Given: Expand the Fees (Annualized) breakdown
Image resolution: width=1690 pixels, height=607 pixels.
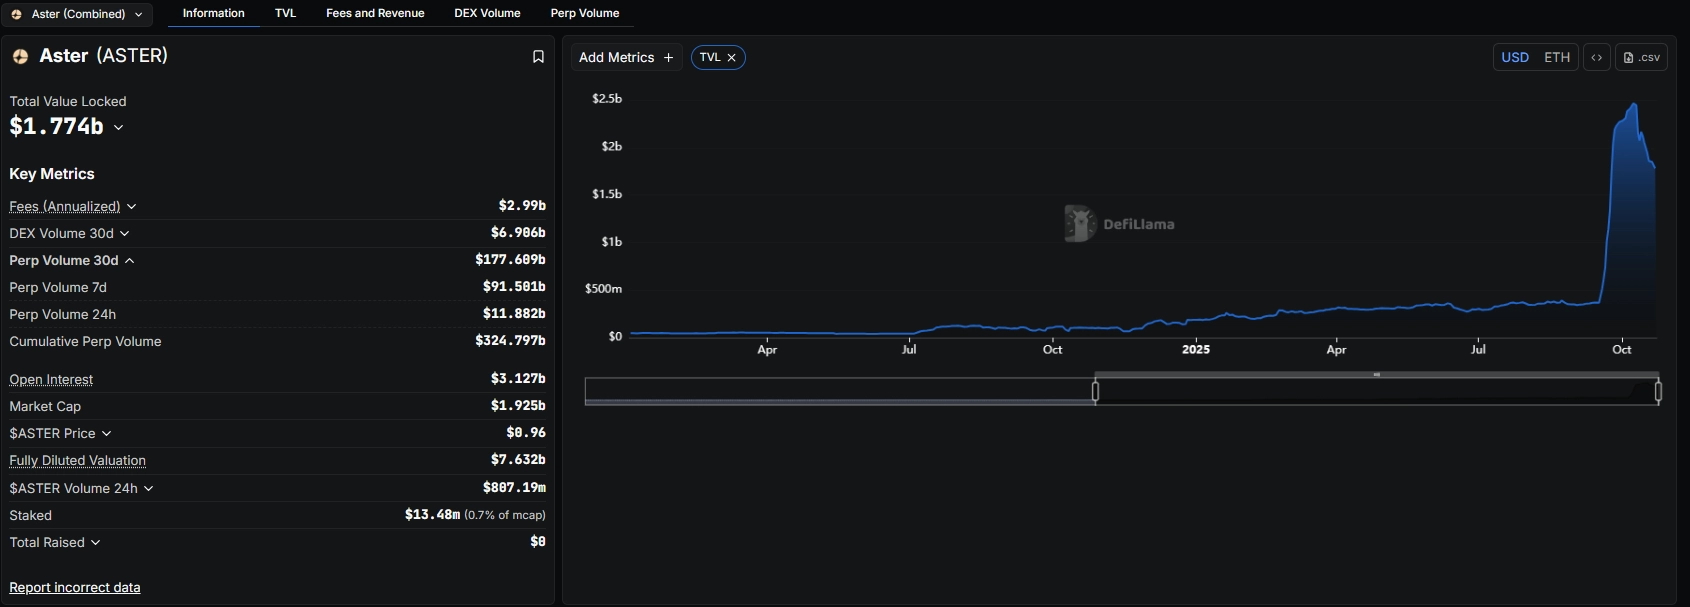Looking at the screenshot, I should (131, 207).
